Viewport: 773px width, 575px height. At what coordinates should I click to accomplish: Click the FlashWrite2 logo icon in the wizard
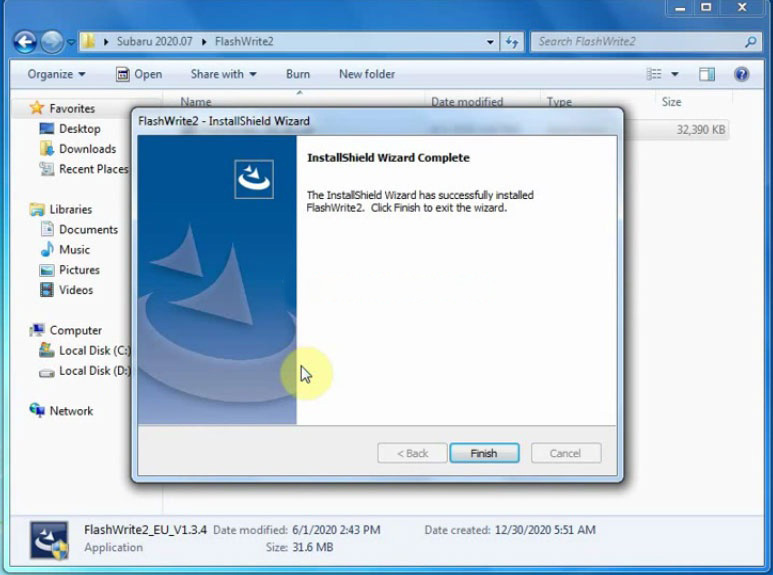[x=254, y=179]
